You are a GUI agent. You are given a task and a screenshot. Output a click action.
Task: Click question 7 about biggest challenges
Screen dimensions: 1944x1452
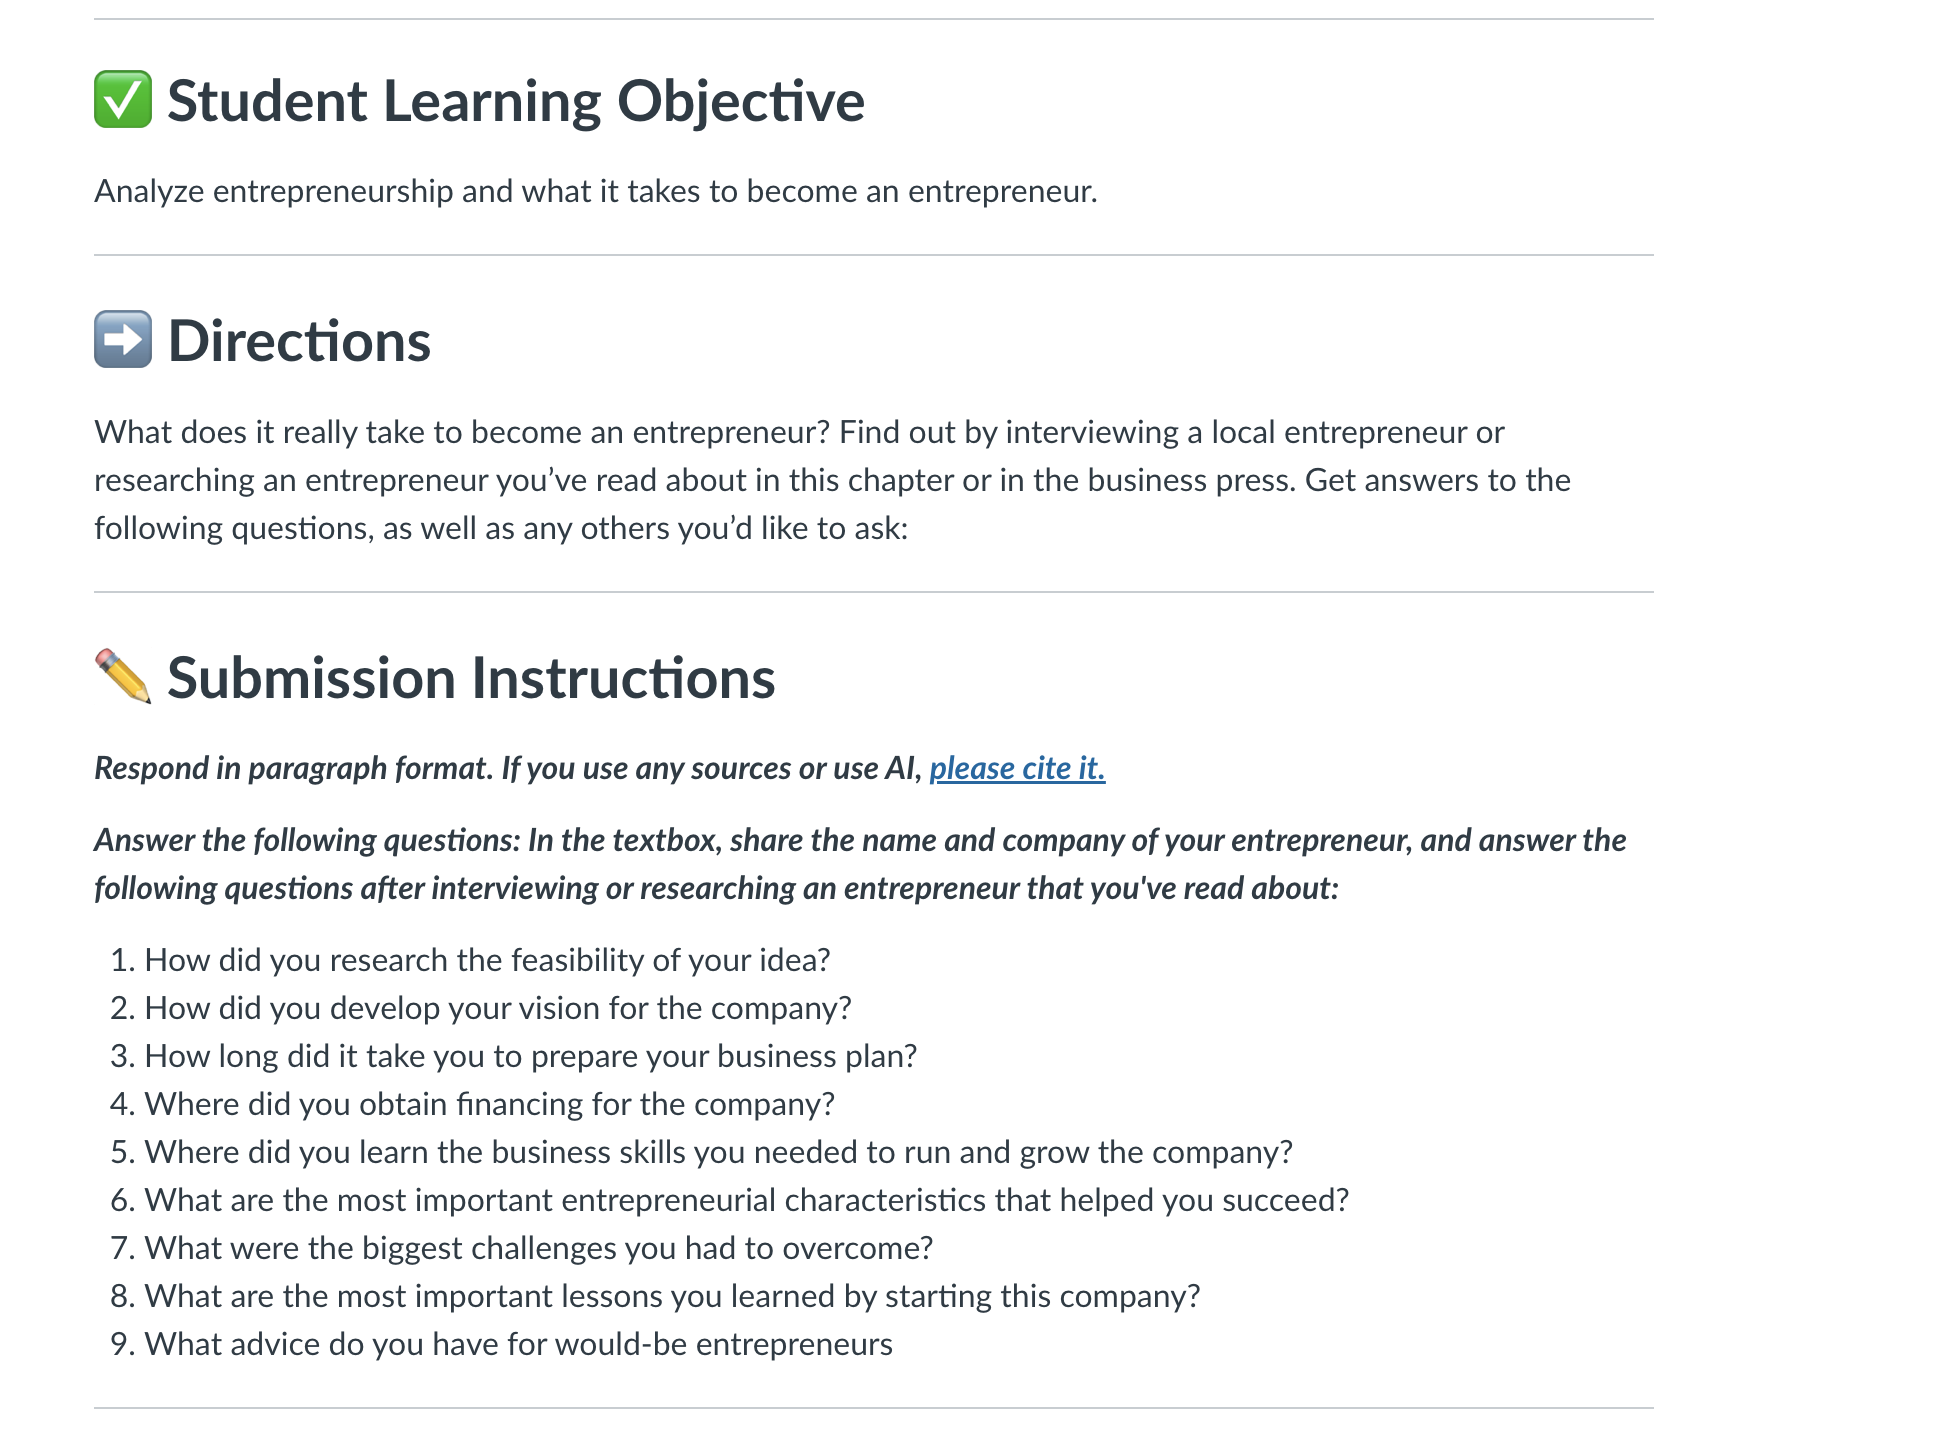tap(539, 1248)
